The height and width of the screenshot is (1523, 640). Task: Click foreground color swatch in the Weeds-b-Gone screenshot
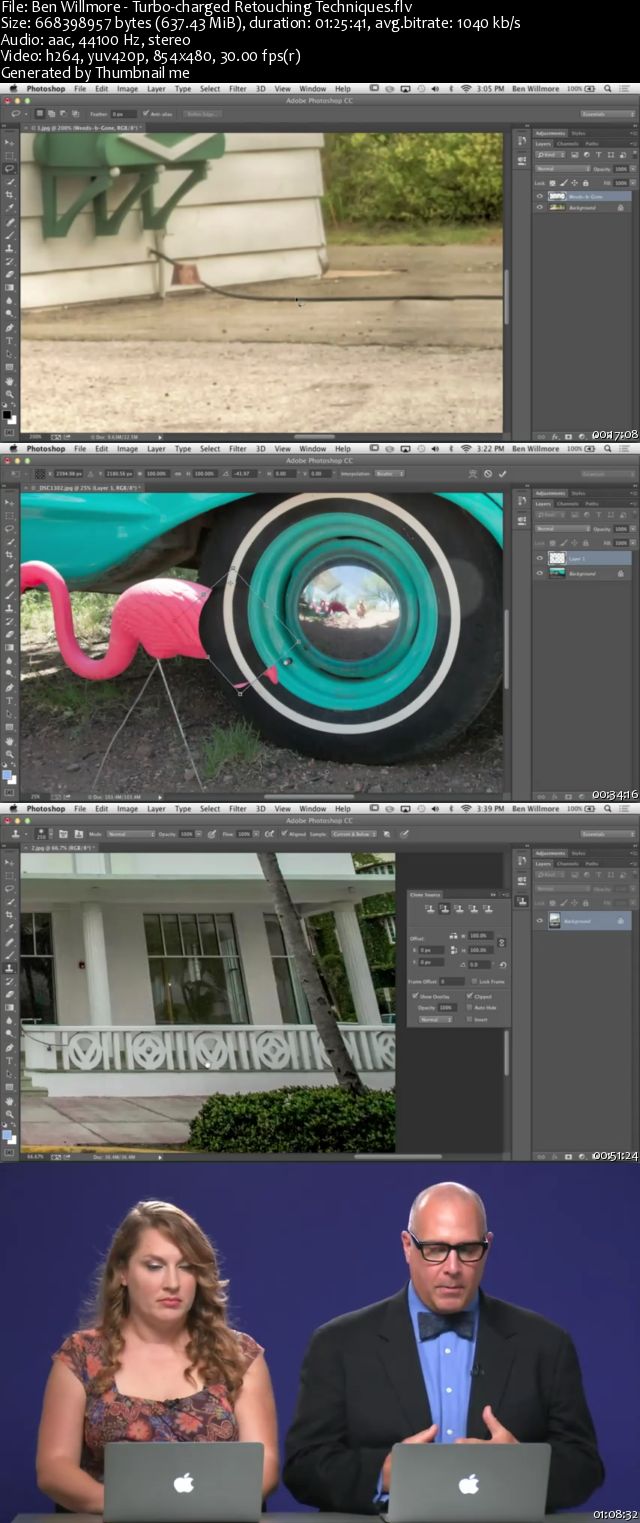[x=6, y=414]
